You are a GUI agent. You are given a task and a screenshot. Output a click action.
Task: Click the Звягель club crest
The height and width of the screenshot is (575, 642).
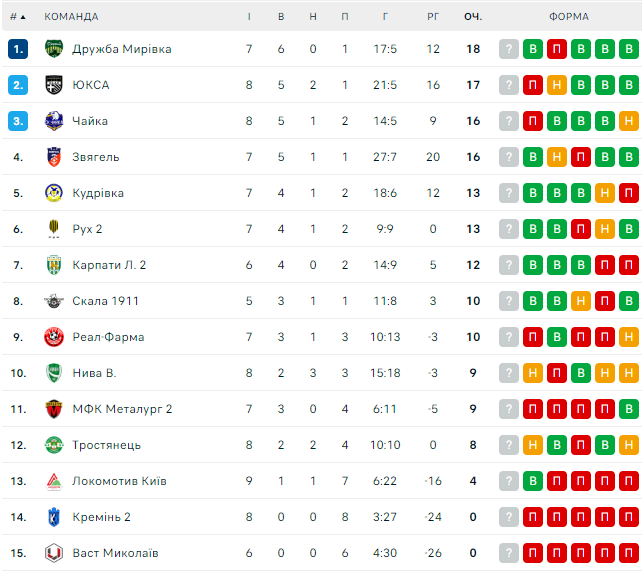click(54, 157)
